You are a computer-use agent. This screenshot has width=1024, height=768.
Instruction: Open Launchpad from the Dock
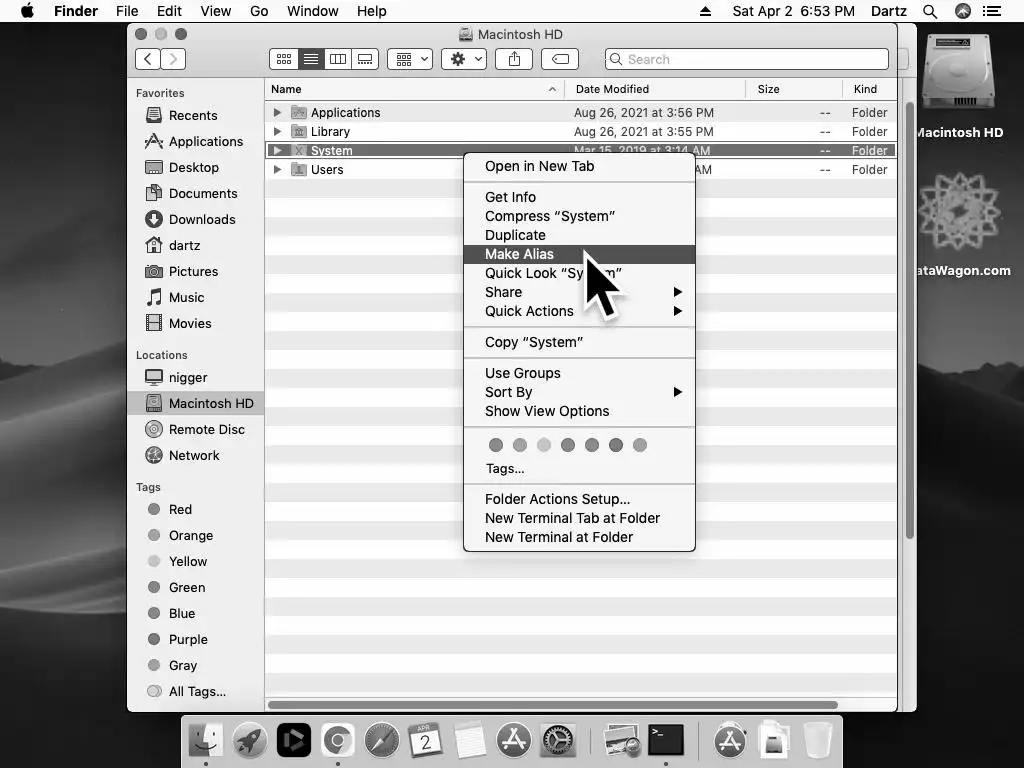pos(249,741)
